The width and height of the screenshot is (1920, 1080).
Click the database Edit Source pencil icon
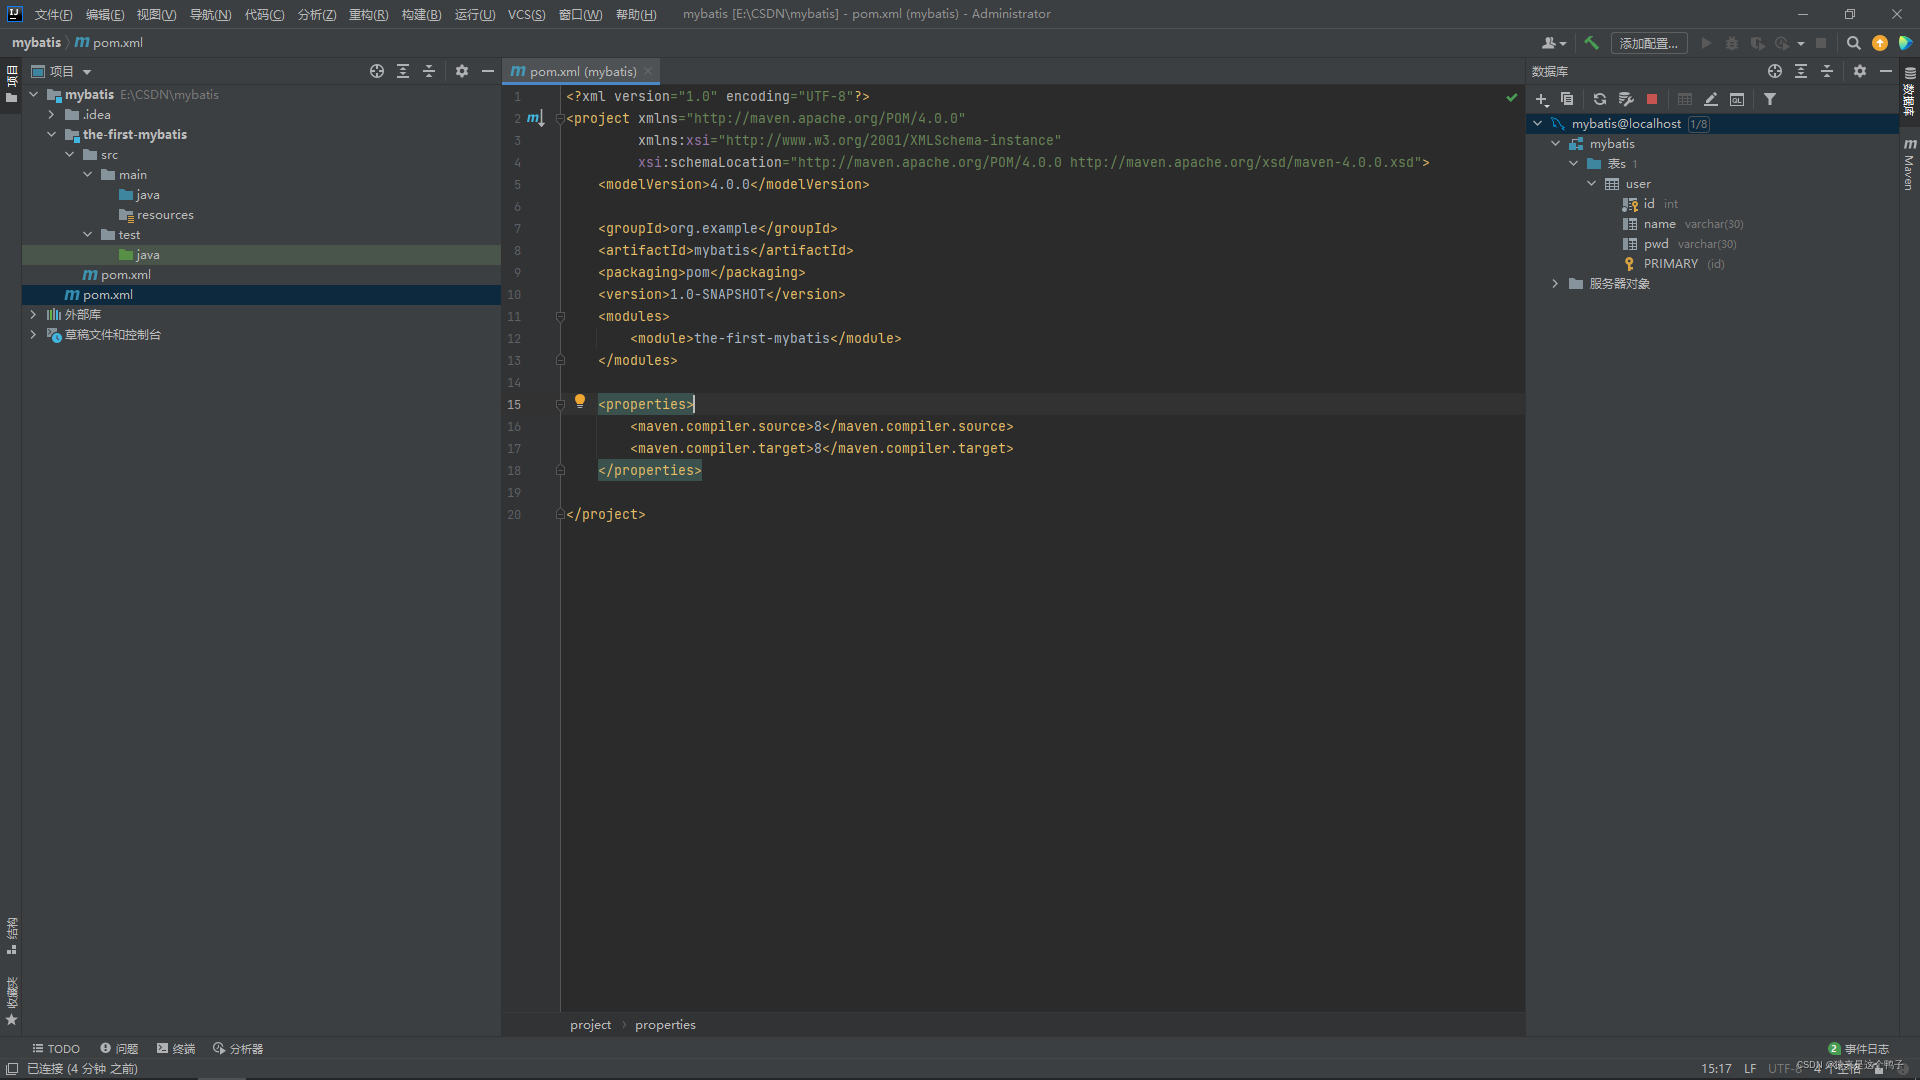(1711, 99)
